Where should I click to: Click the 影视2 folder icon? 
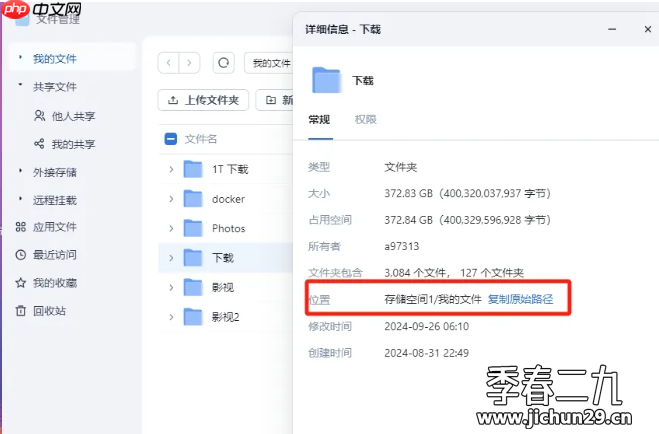193,316
